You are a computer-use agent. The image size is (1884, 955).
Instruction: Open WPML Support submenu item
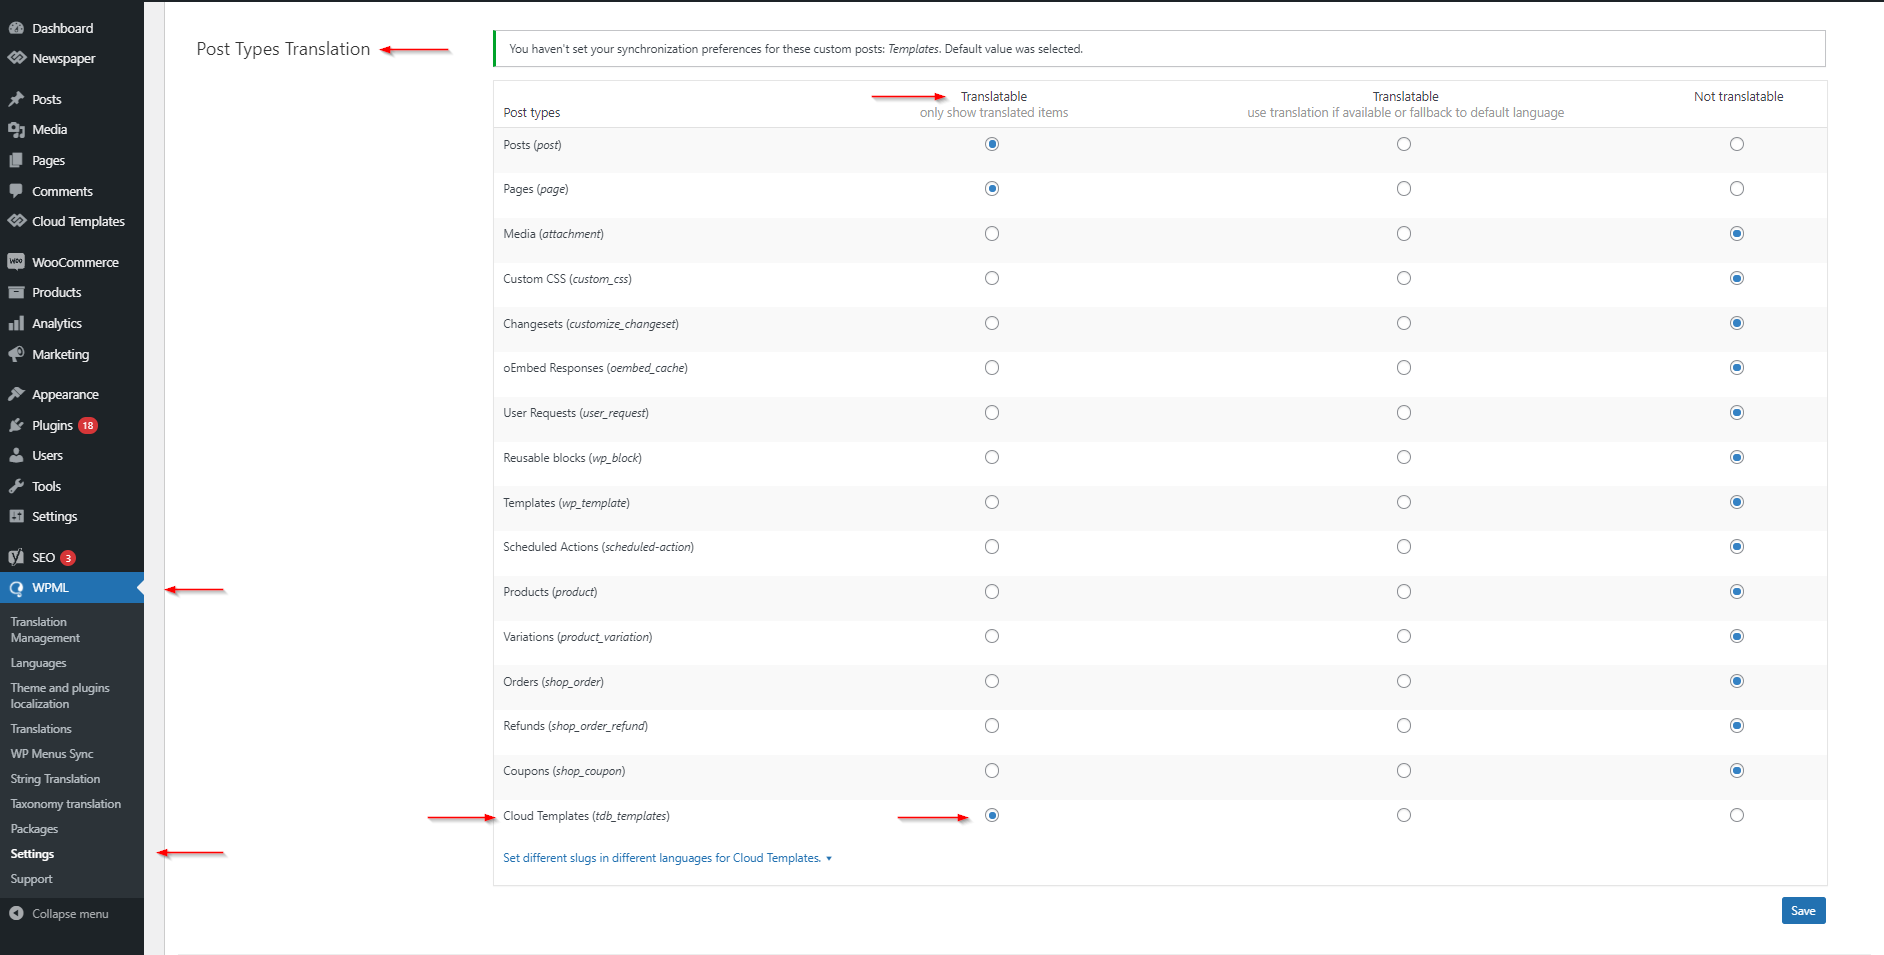[31, 879]
